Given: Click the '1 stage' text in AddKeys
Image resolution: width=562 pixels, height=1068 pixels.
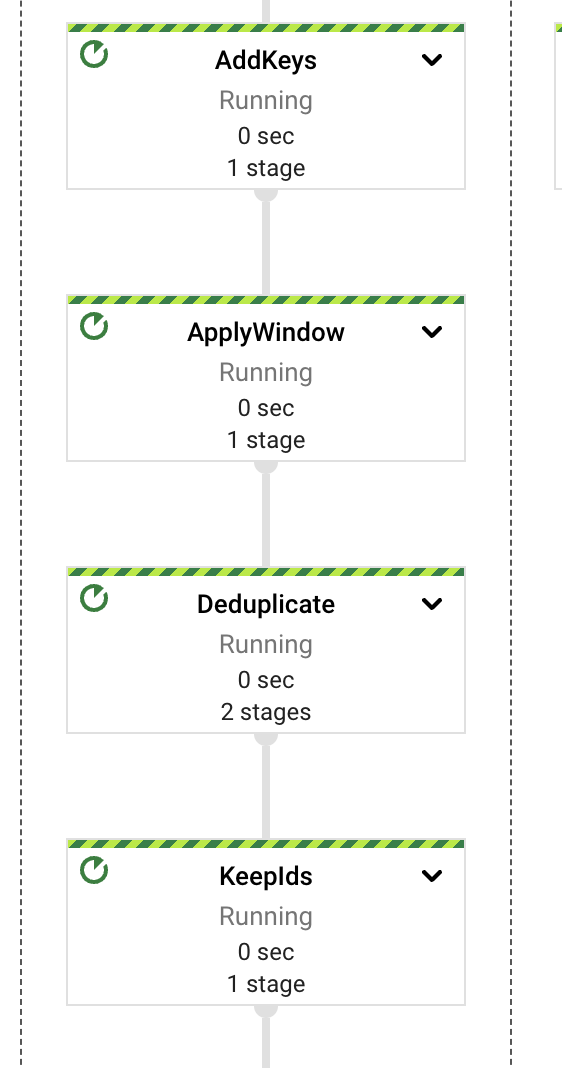Looking at the screenshot, I should click(x=266, y=168).
